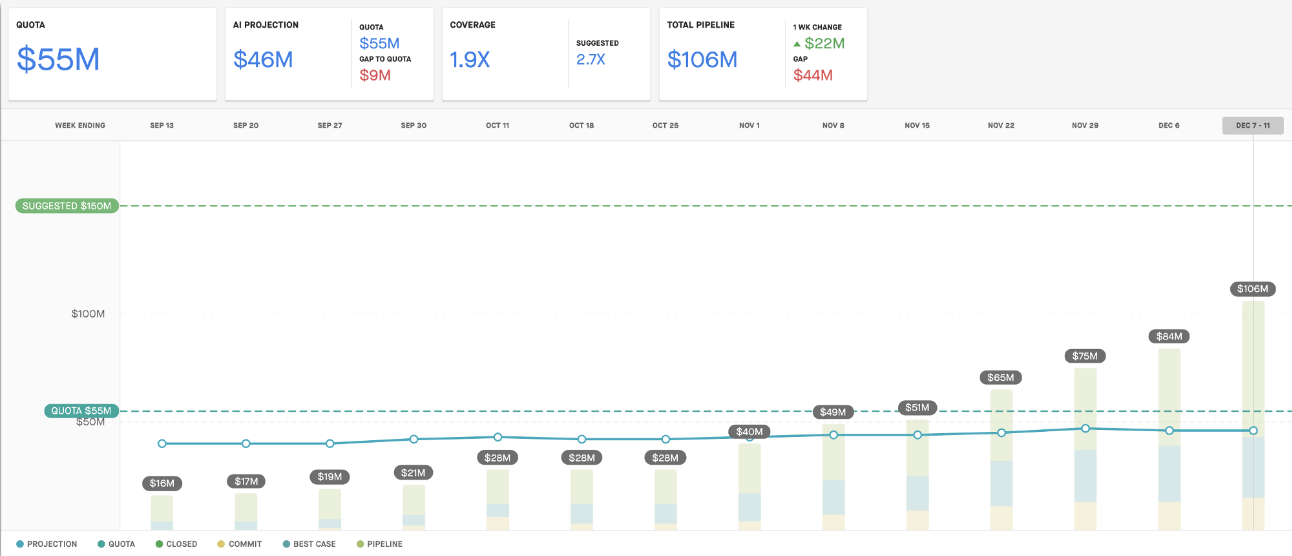Click the $51M bar total label

click(x=917, y=408)
